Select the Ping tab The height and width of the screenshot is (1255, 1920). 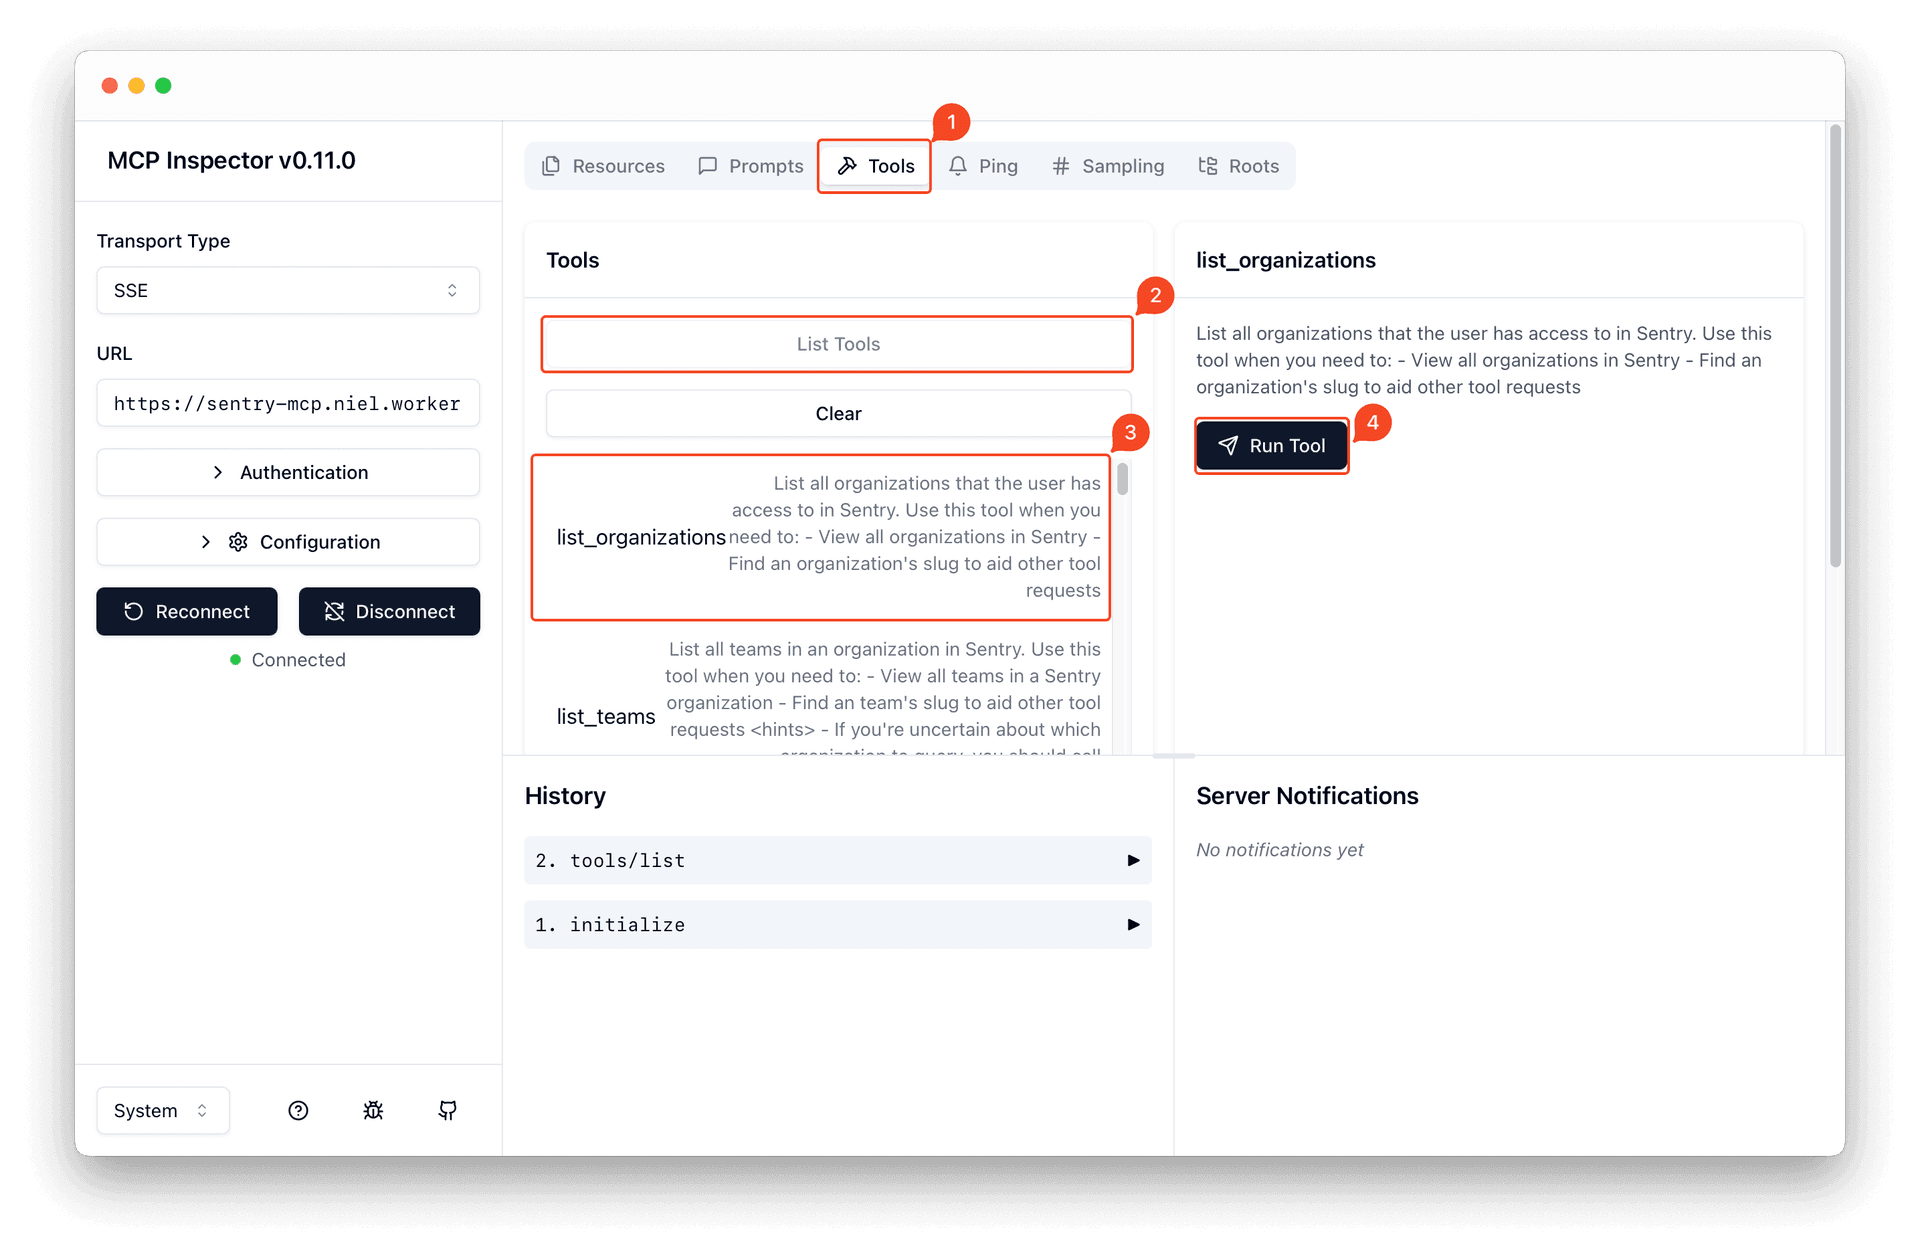point(983,166)
